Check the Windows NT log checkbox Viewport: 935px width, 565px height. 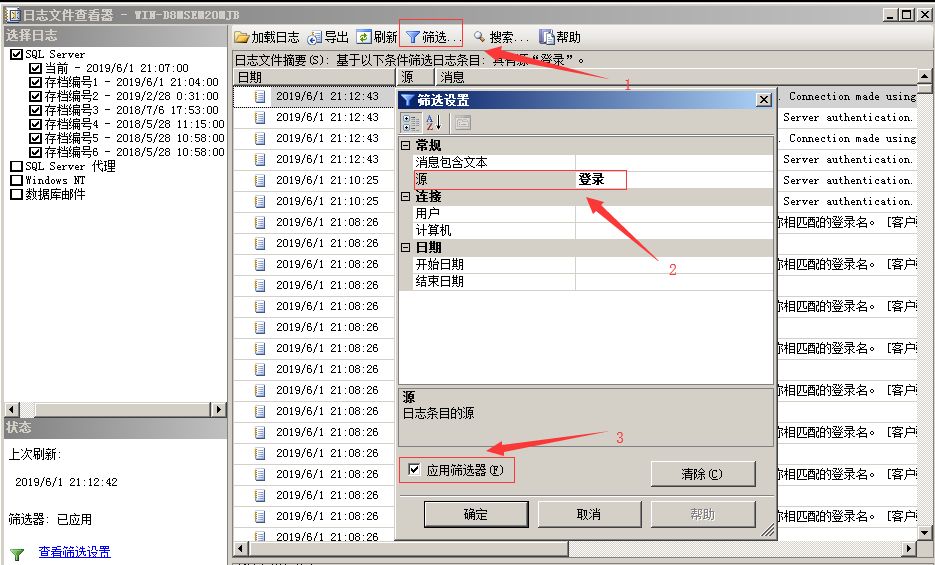point(17,180)
